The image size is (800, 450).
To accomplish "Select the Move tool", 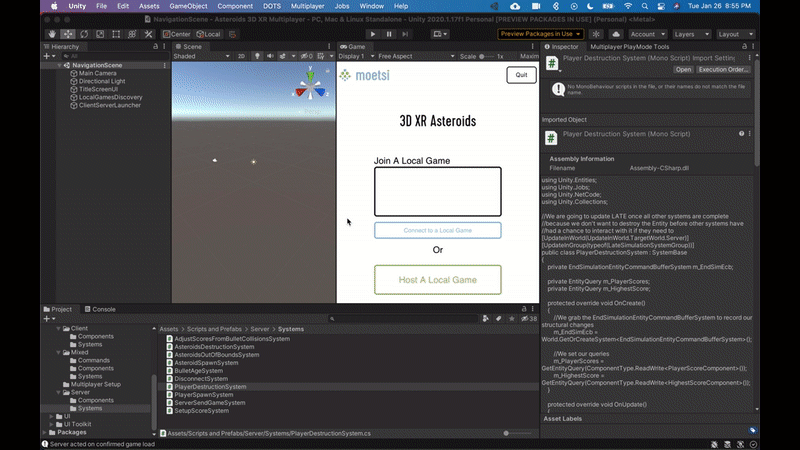I will (67, 34).
